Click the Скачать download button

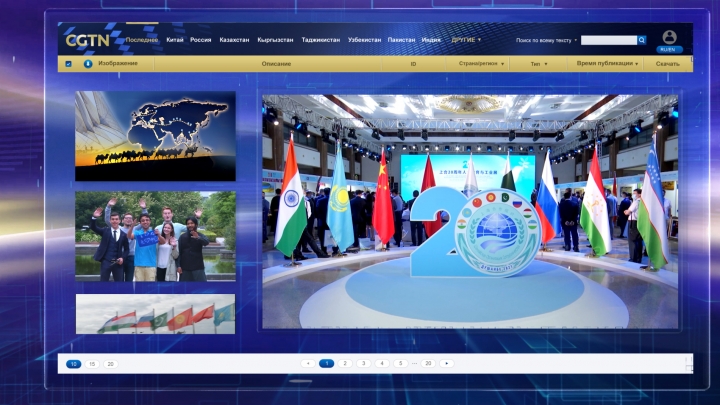pos(667,63)
